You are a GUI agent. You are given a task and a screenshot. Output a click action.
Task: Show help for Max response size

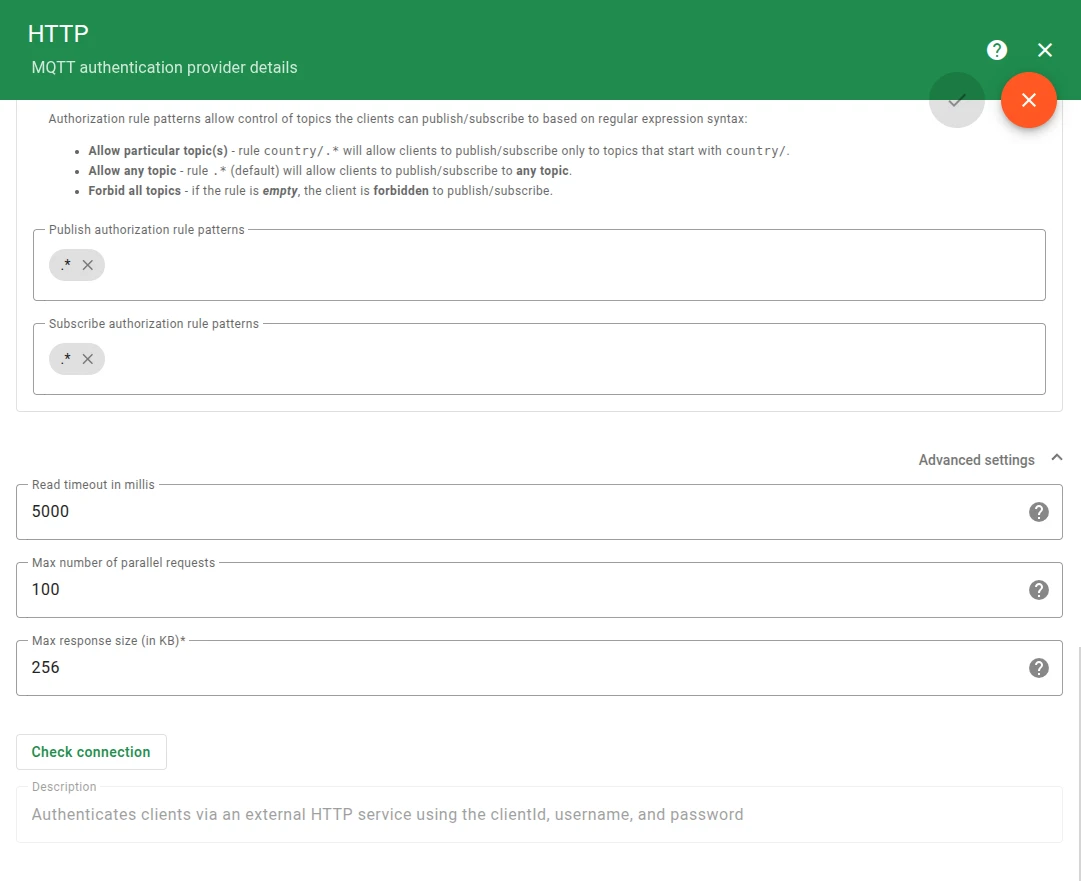pos(1038,667)
